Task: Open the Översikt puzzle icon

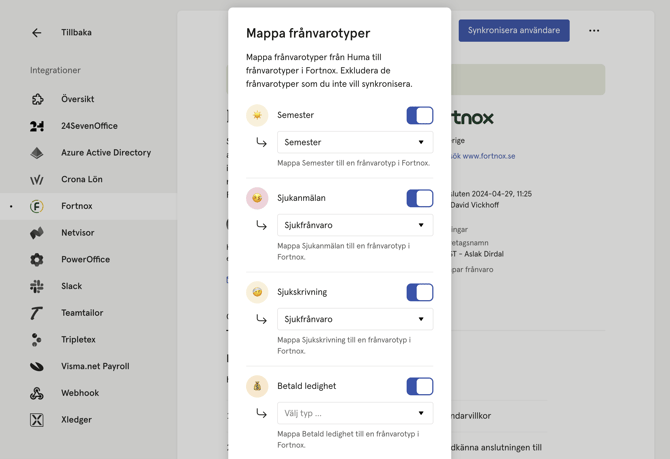Action: point(37,99)
